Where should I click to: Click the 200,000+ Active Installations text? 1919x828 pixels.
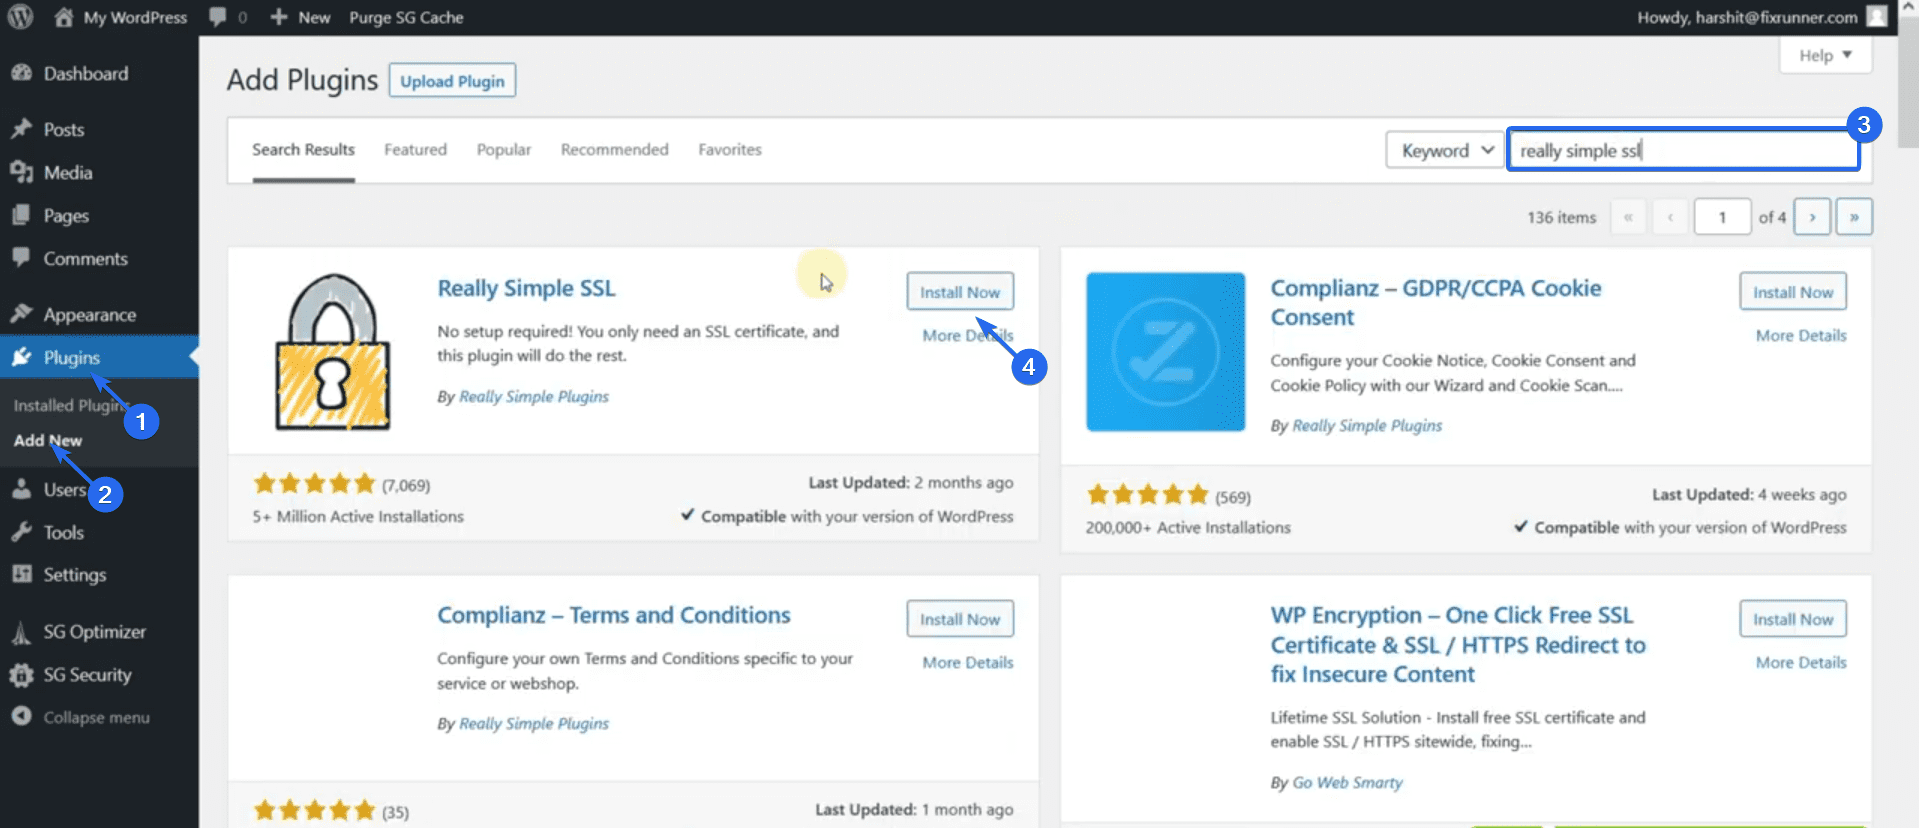click(1188, 527)
